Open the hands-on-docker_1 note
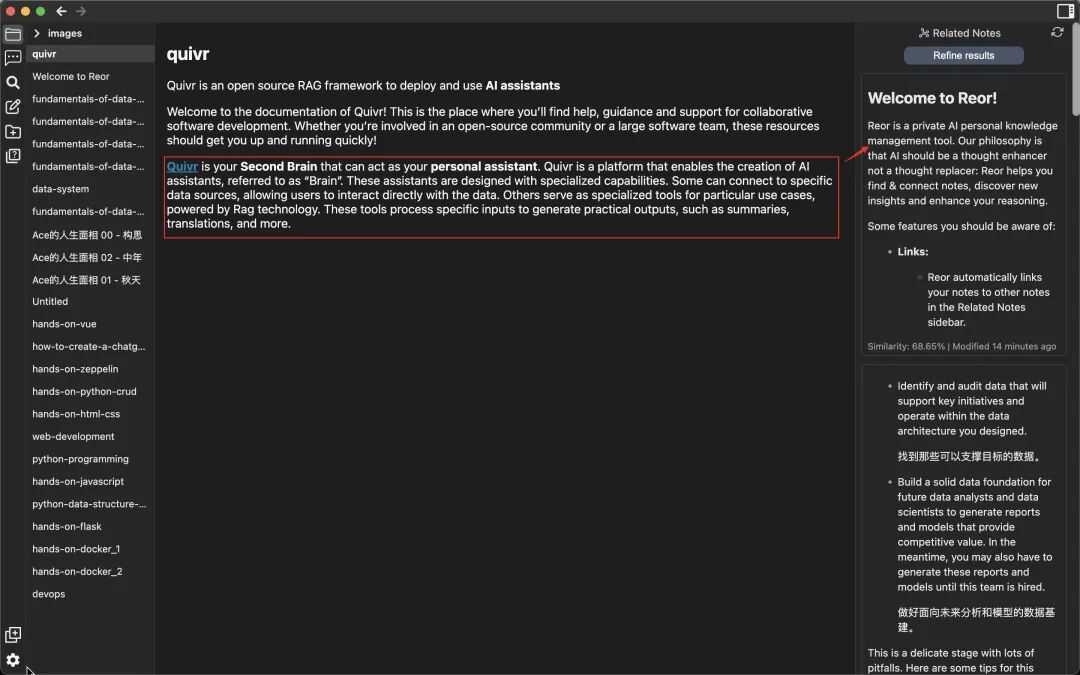This screenshot has height=675, width=1080. click(90, 549)
